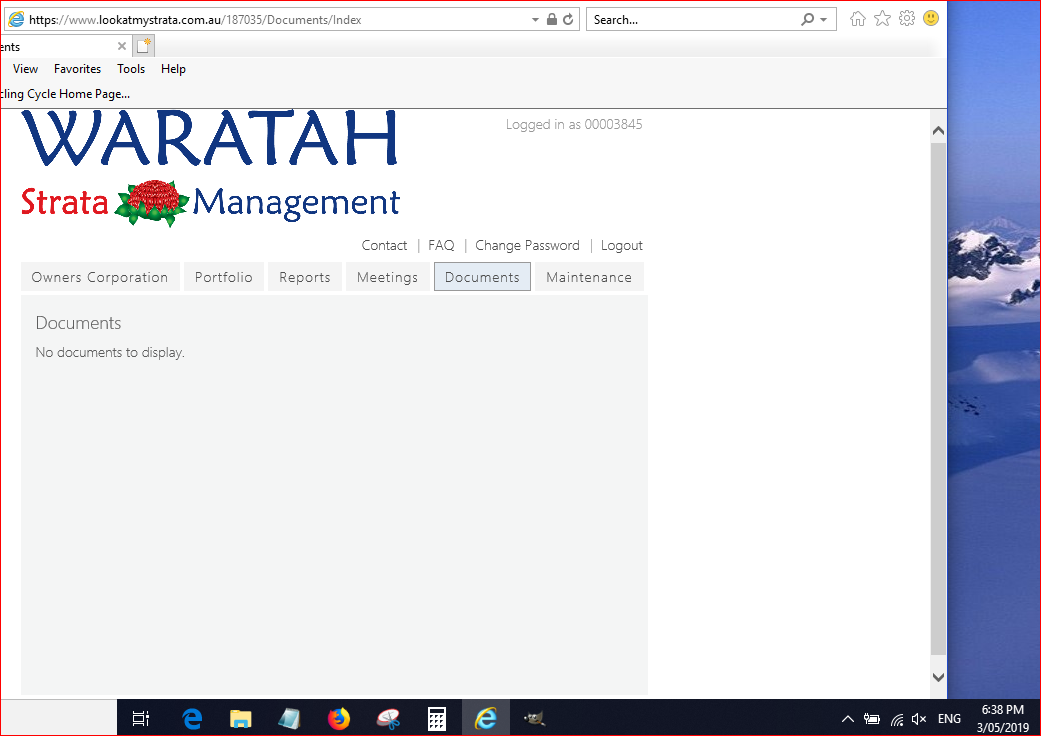The width and height of the screenshot is (1041, 736).
Task: Click the security lock icon in address bar
Action: 552,19
